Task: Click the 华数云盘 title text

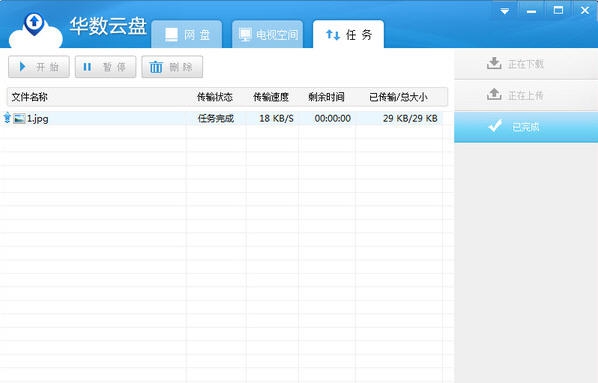Action: [x=108, y=26]
